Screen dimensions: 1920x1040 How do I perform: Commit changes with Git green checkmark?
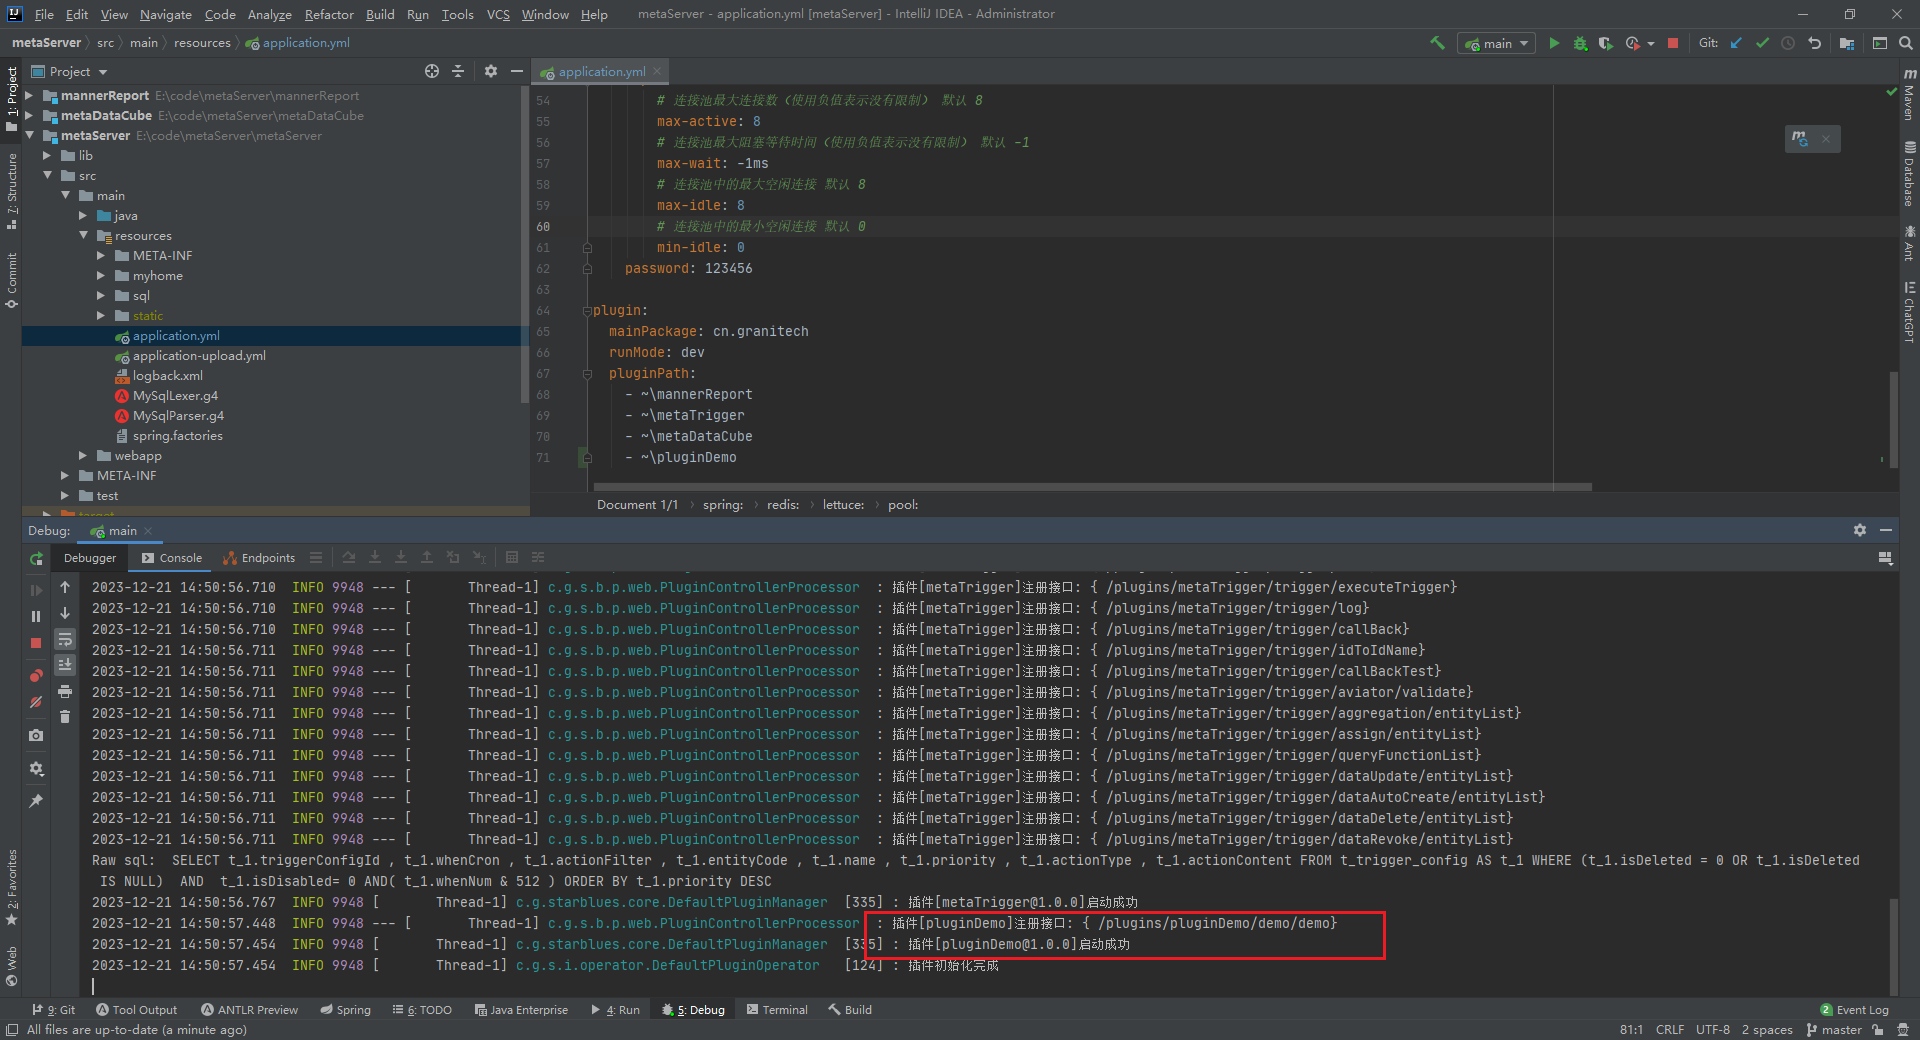[x=1762, y=43]
